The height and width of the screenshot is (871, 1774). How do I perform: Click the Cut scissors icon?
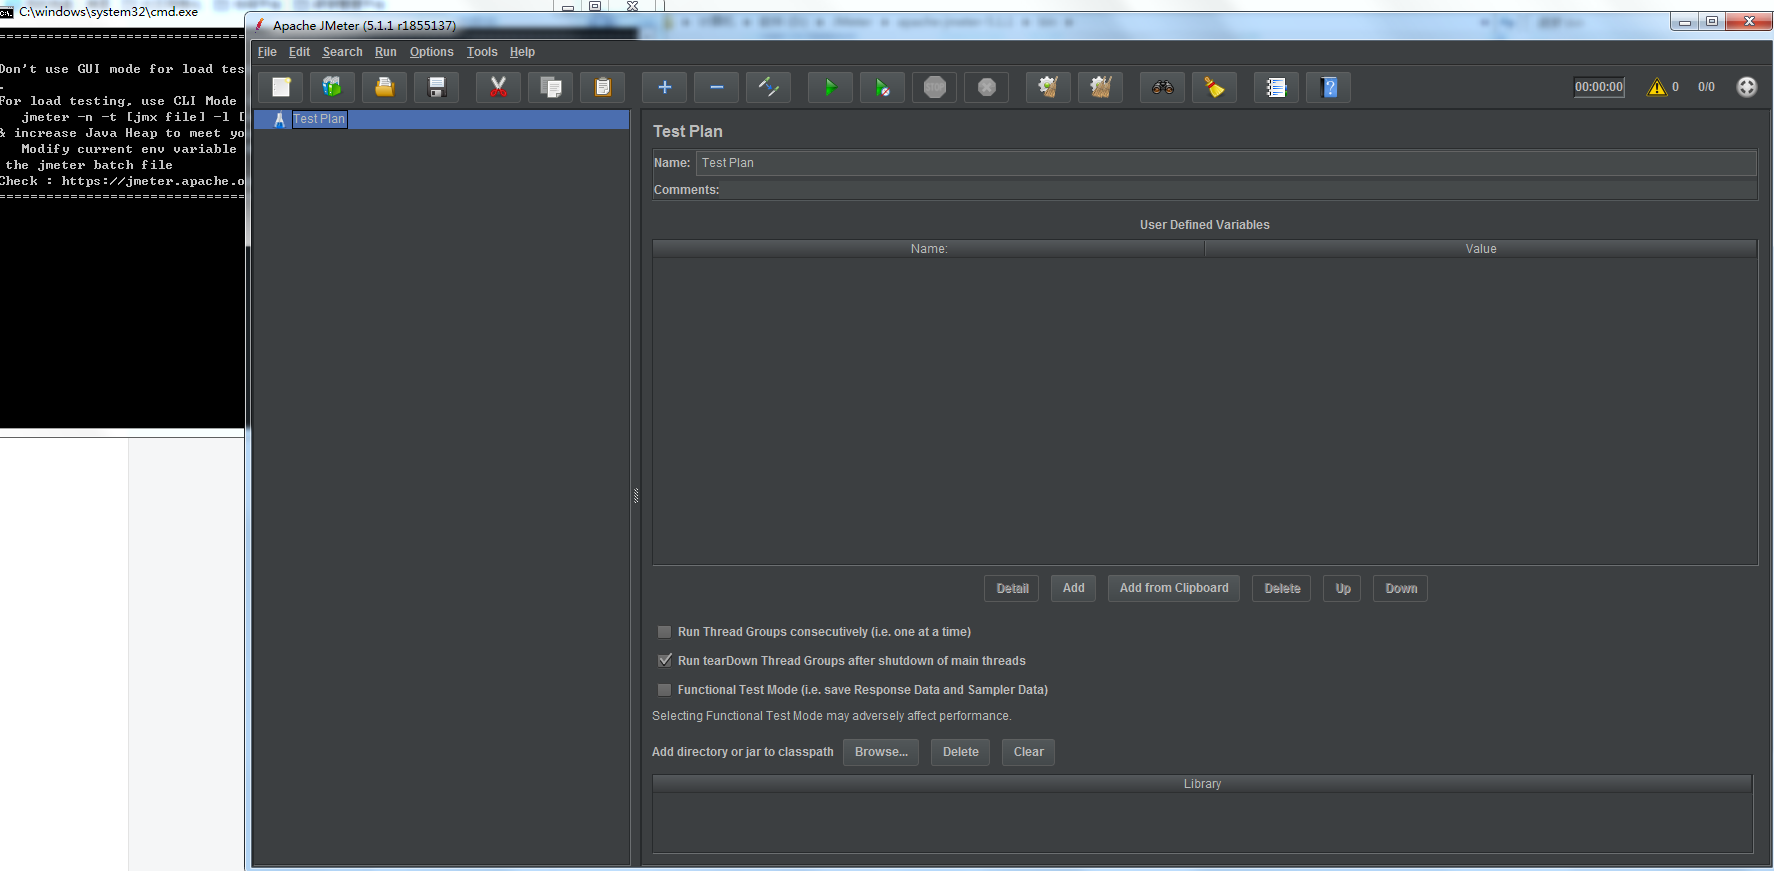[x=498, y=88]
